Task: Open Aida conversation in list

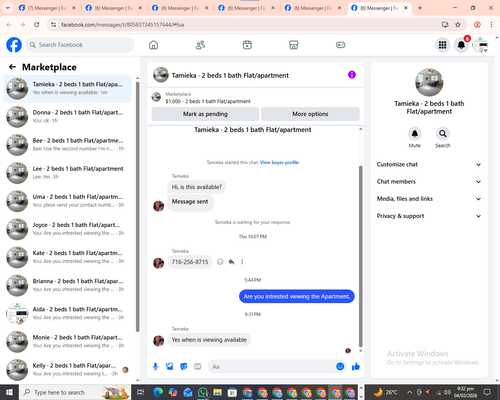Action: 67,313
